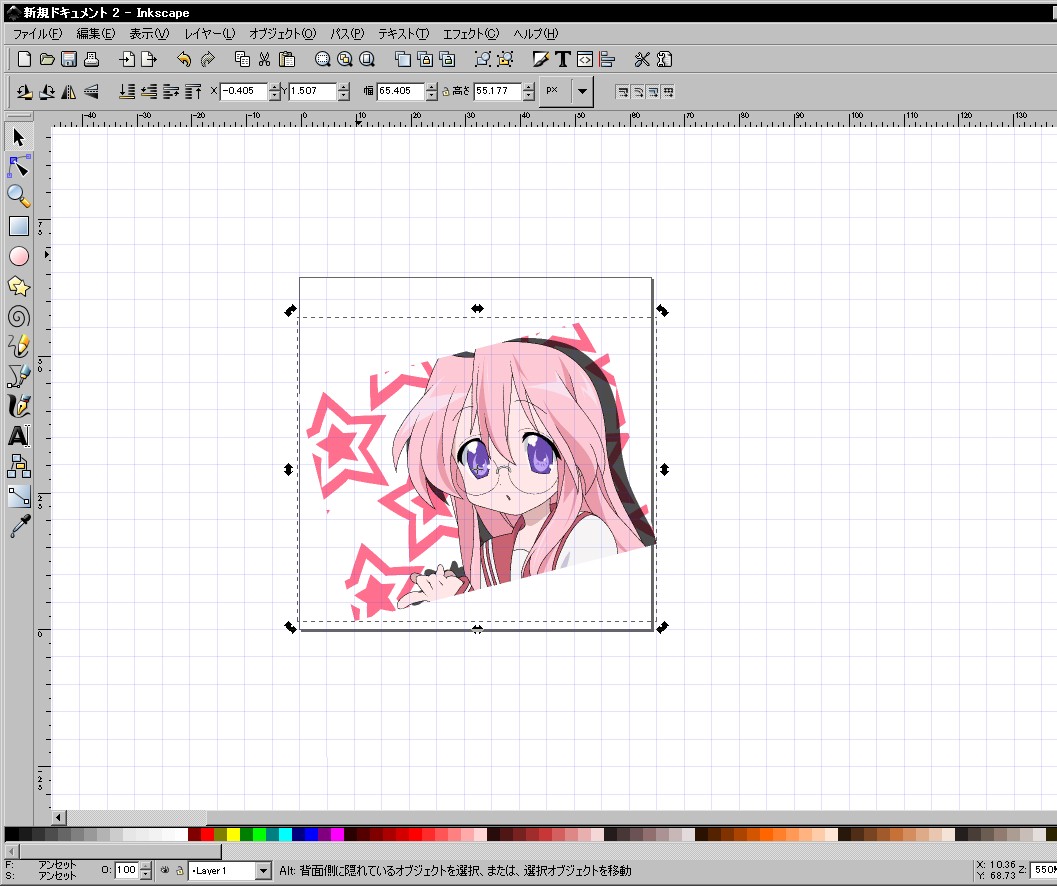
Task: Toggle layer lock in status bar
Action: pos(179,870)
